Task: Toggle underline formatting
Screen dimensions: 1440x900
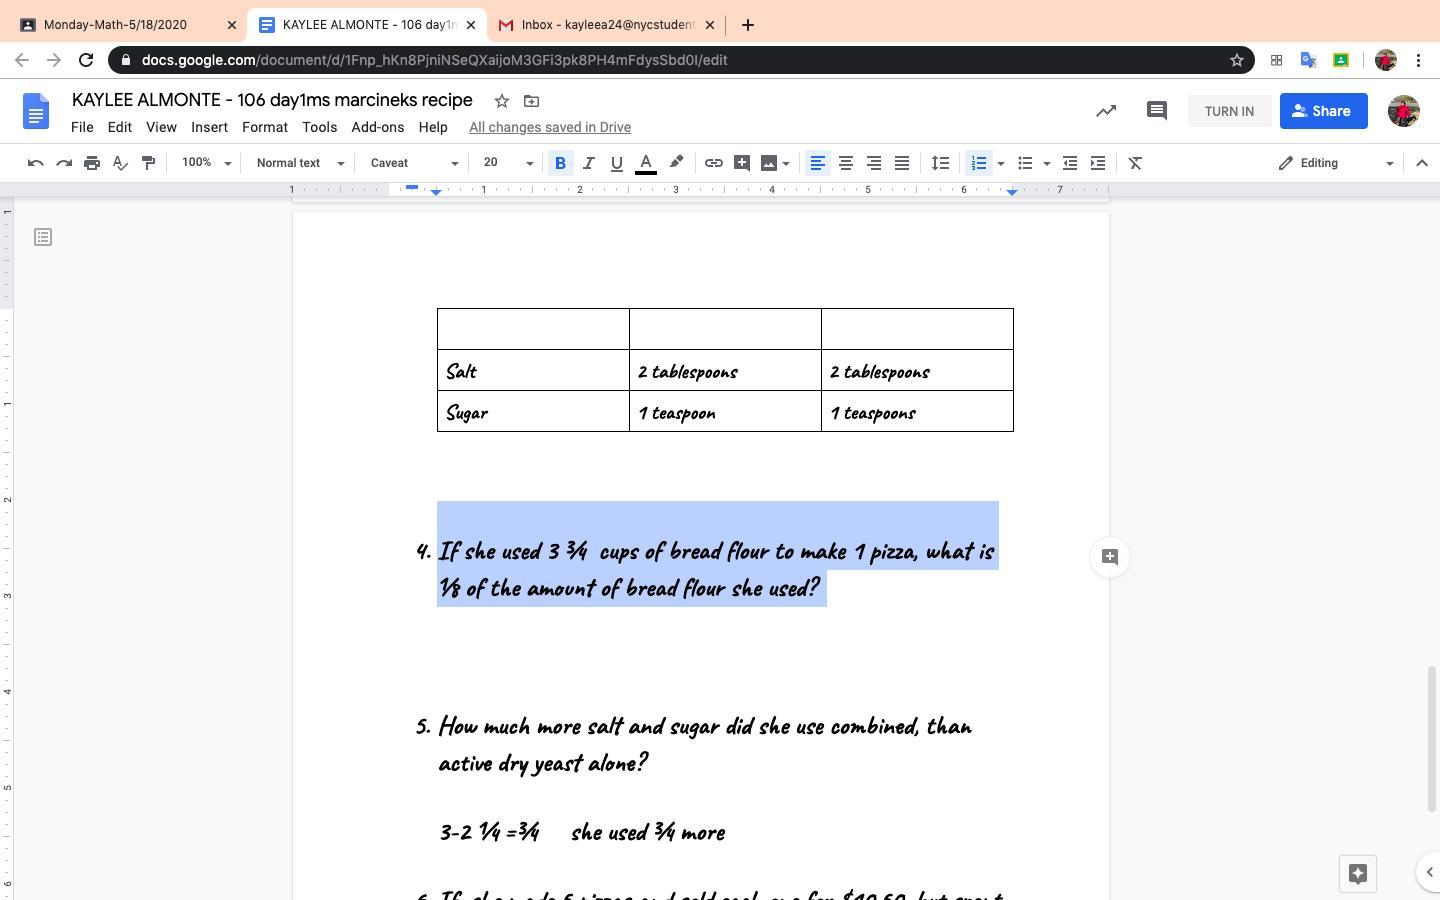Action: pos(616,163)
